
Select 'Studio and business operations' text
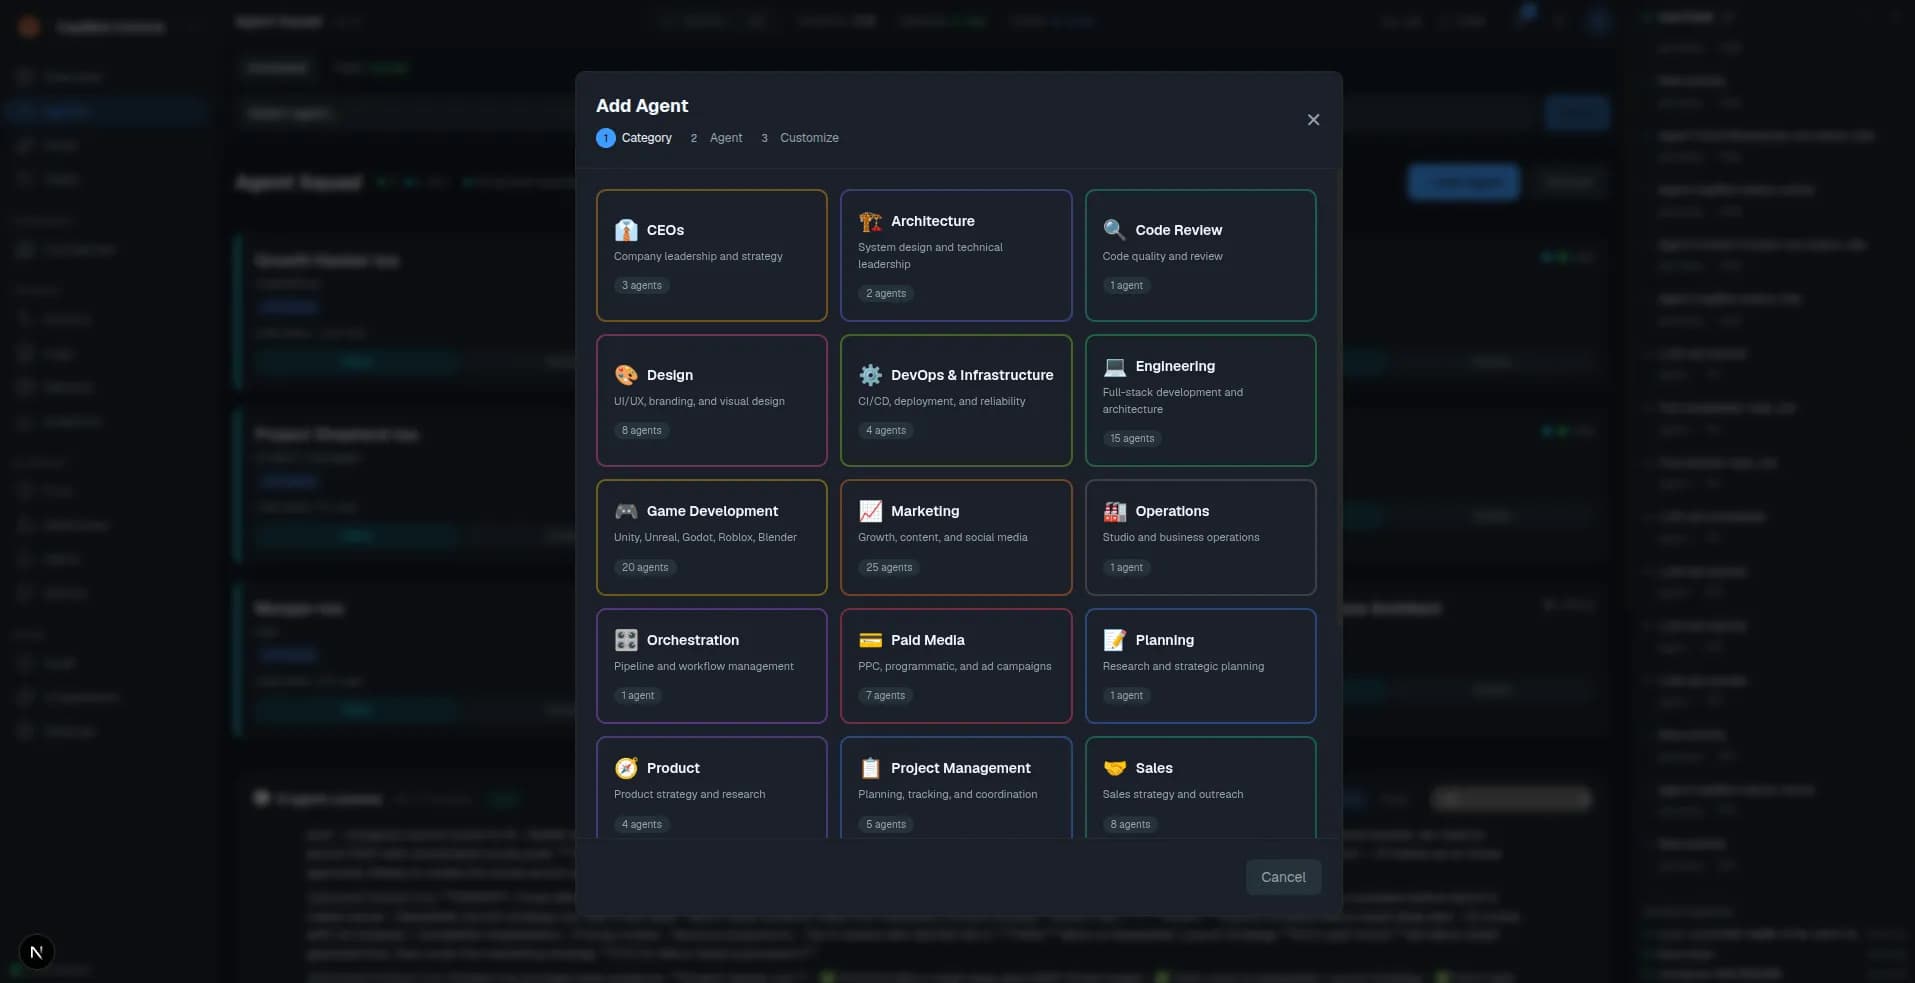pyautogui.click(x=1181, y=537)
